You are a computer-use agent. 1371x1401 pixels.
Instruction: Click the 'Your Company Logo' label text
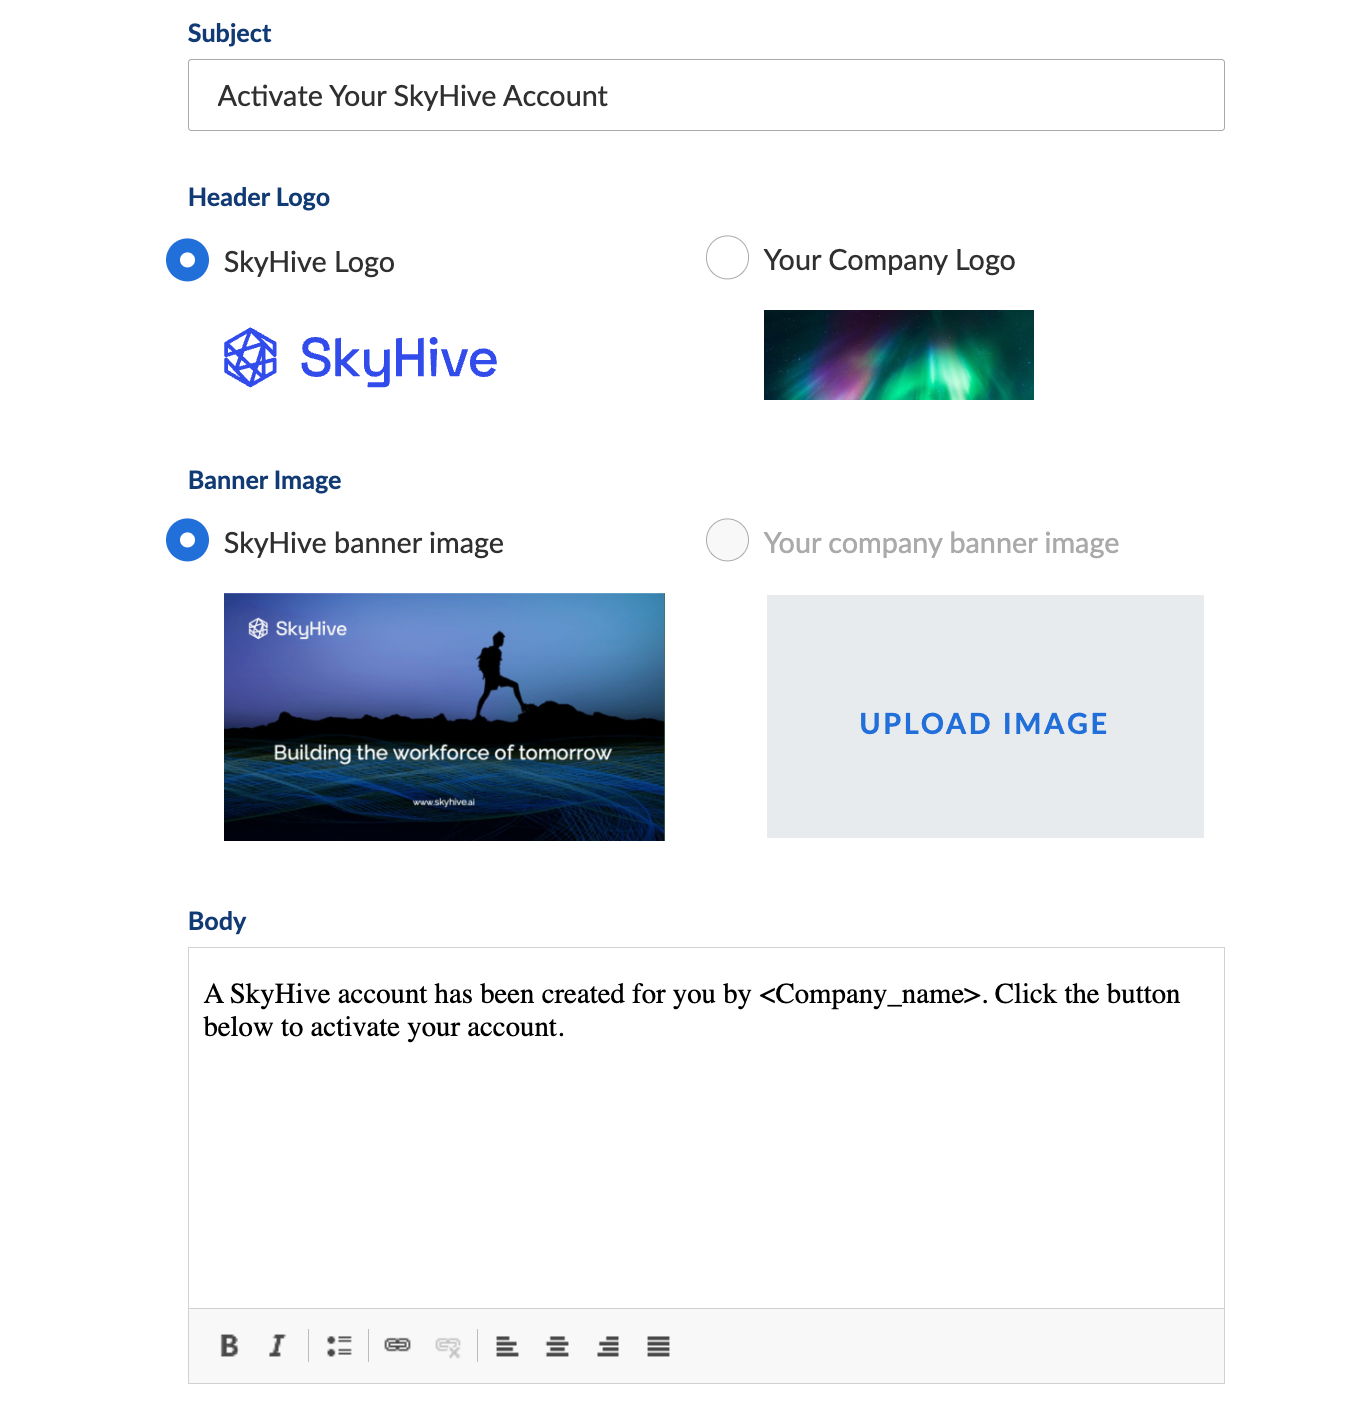click(x=889, y=260)
